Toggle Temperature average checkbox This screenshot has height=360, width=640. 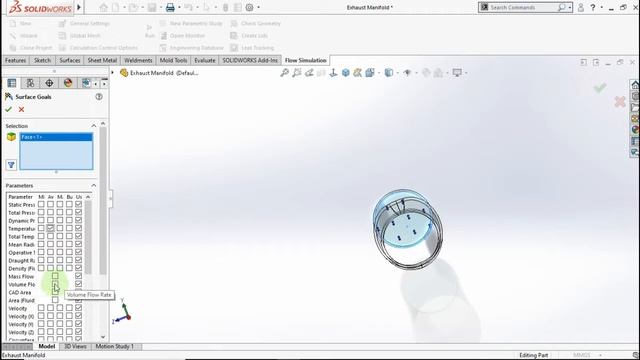(x=50, y=228)
